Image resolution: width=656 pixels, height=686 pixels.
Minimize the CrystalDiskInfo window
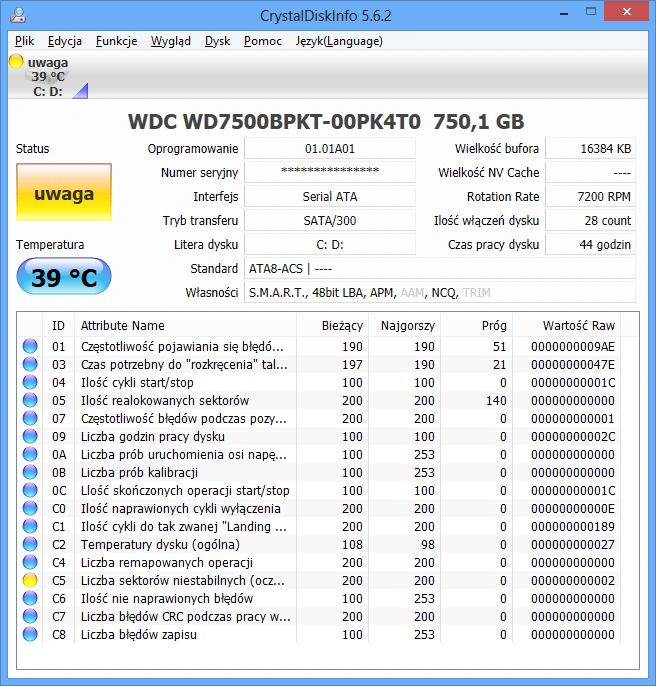point(564,13)
